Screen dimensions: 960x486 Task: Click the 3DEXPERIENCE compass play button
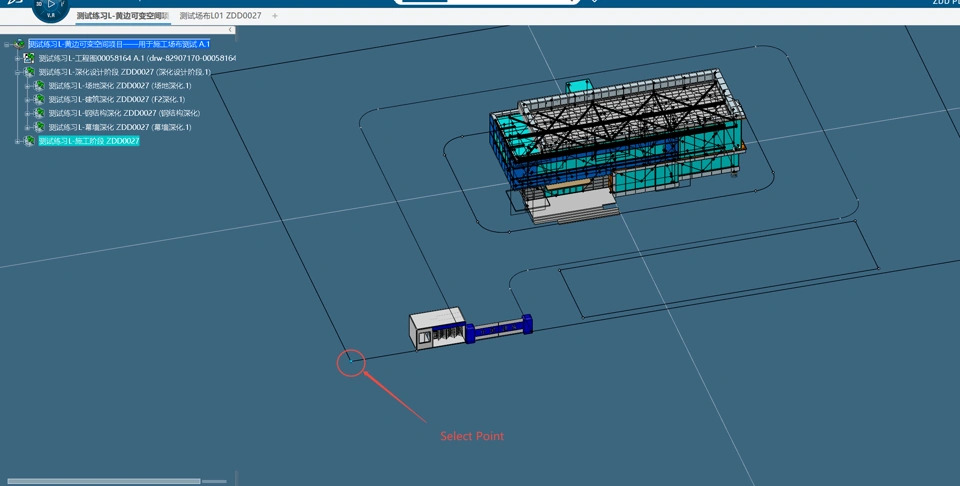click(x=51, y=5)
